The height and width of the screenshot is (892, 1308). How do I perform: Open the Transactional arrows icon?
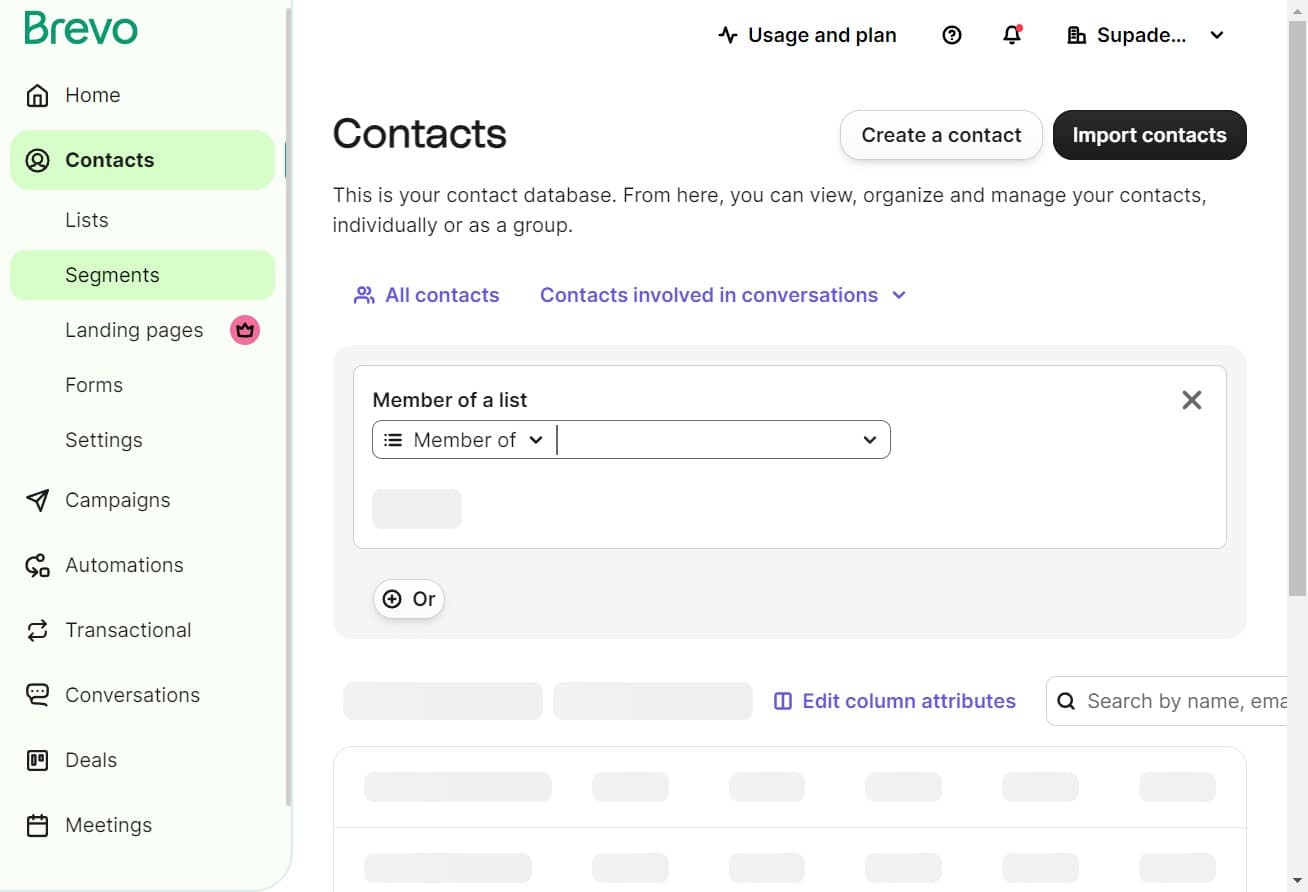click(37, 630)
